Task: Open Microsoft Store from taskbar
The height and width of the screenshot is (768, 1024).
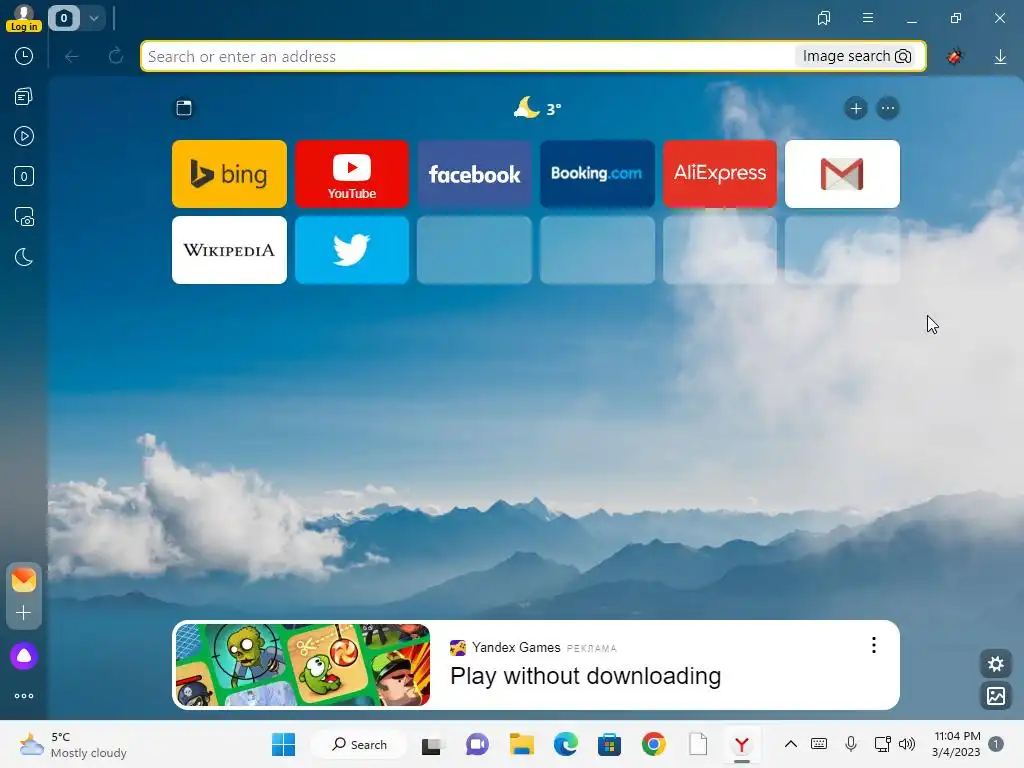Action: point(609,744)
